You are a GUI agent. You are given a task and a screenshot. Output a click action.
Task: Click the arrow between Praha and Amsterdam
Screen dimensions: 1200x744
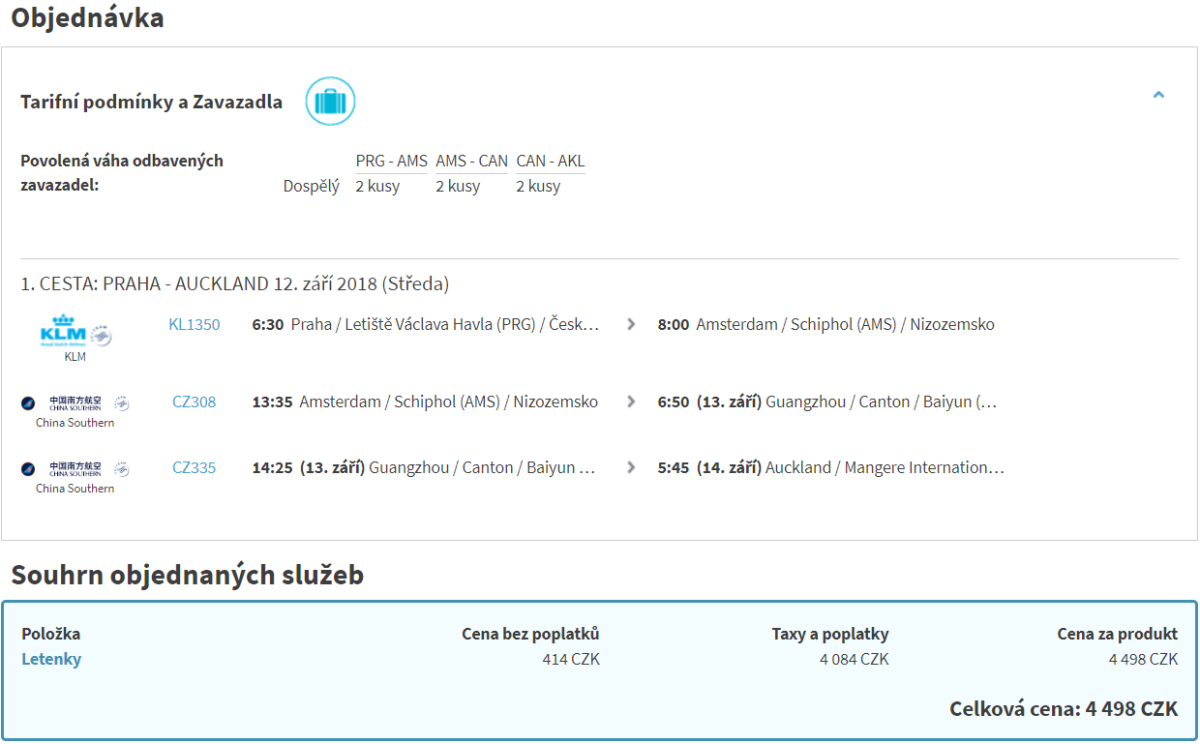coord(631,324)
